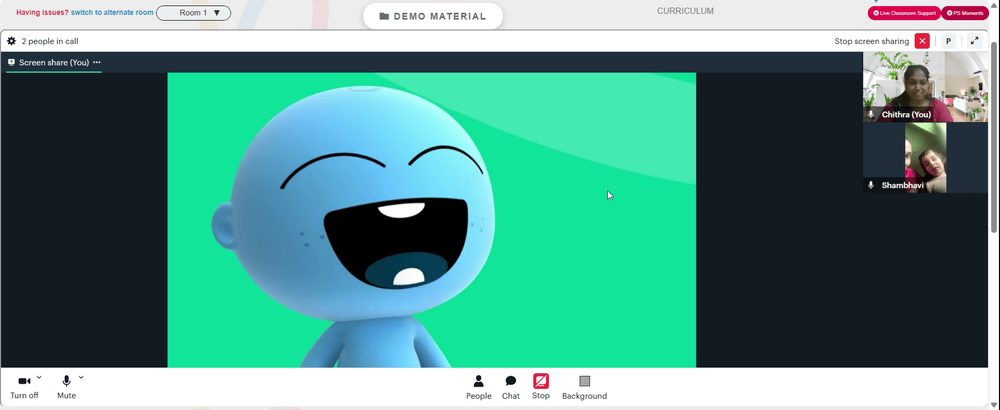Click switch to alternate room link
1000x410 pixels.
click(x=112, y=12)
